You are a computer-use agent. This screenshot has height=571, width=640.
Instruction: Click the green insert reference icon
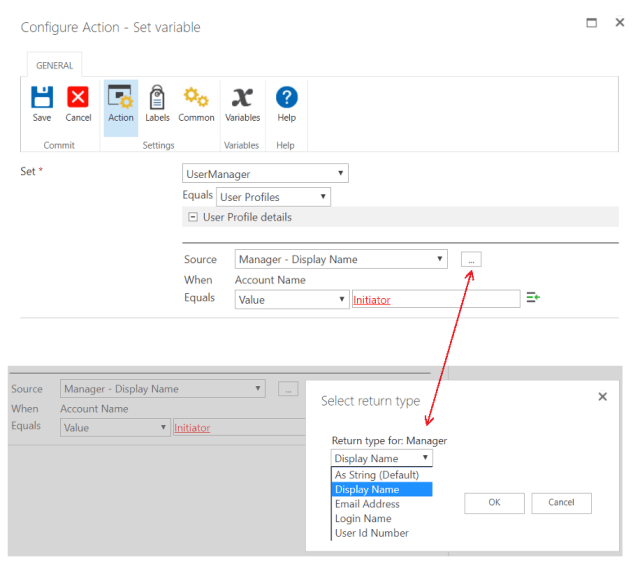(x=533, y=297)
